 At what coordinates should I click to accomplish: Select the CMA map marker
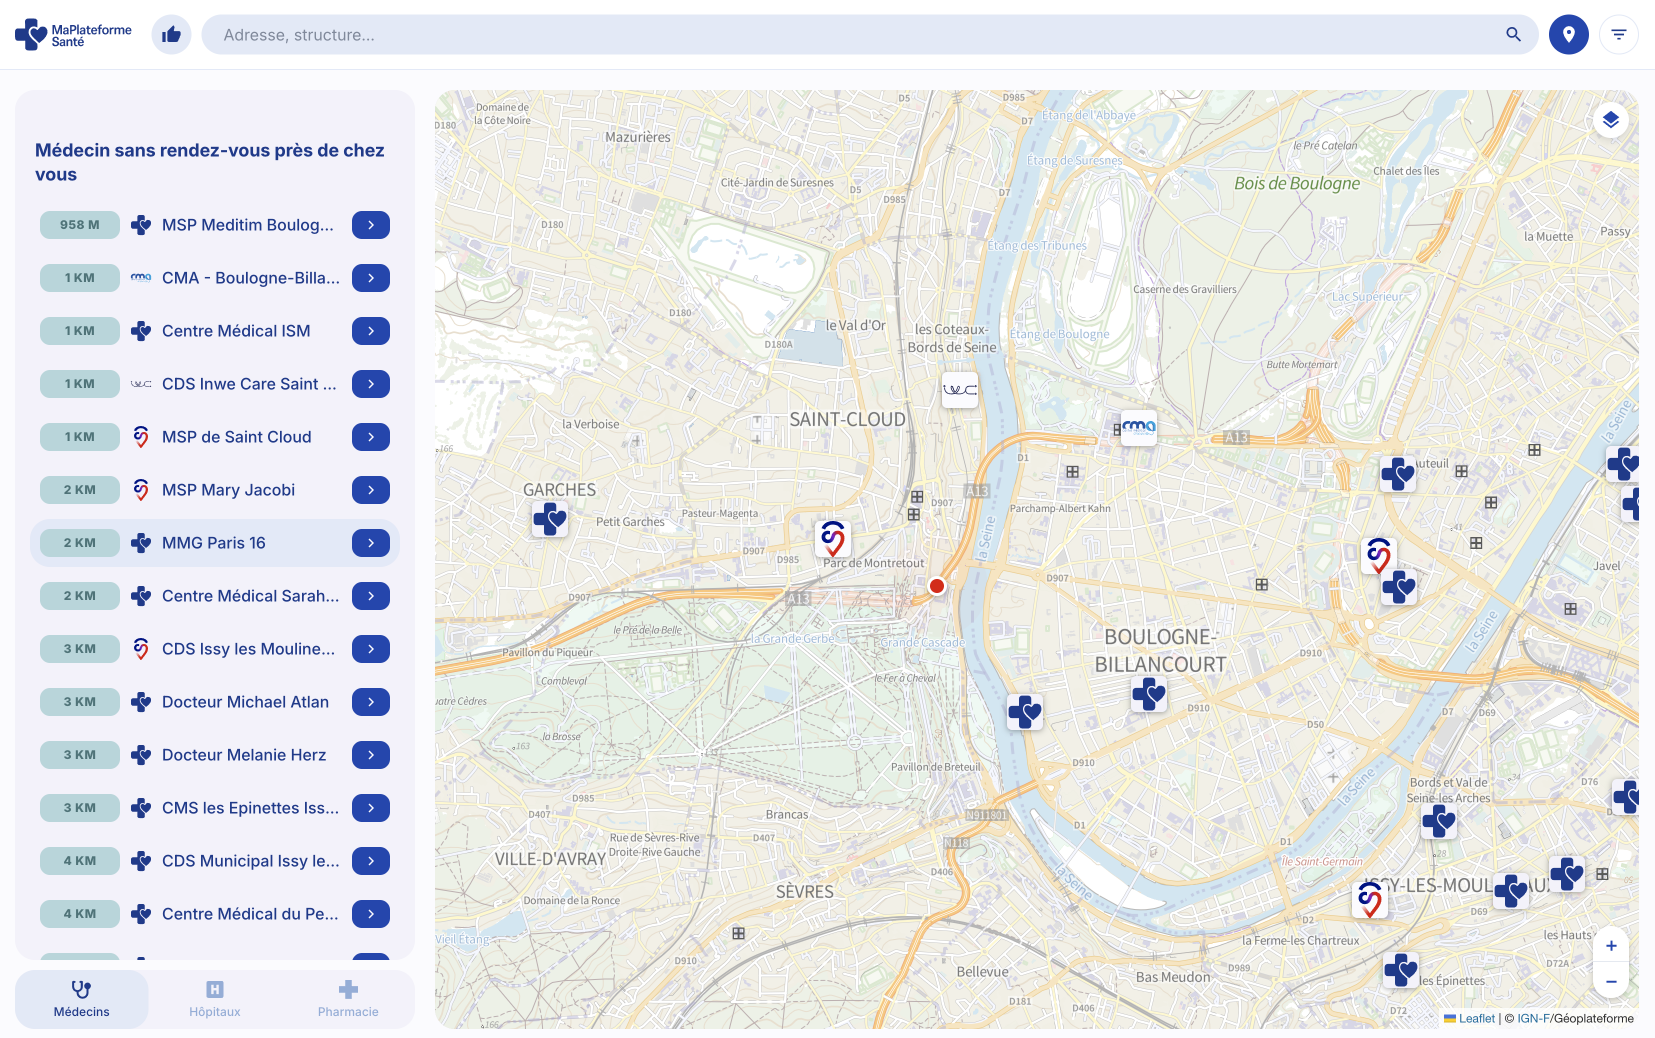click(1139, 427)
